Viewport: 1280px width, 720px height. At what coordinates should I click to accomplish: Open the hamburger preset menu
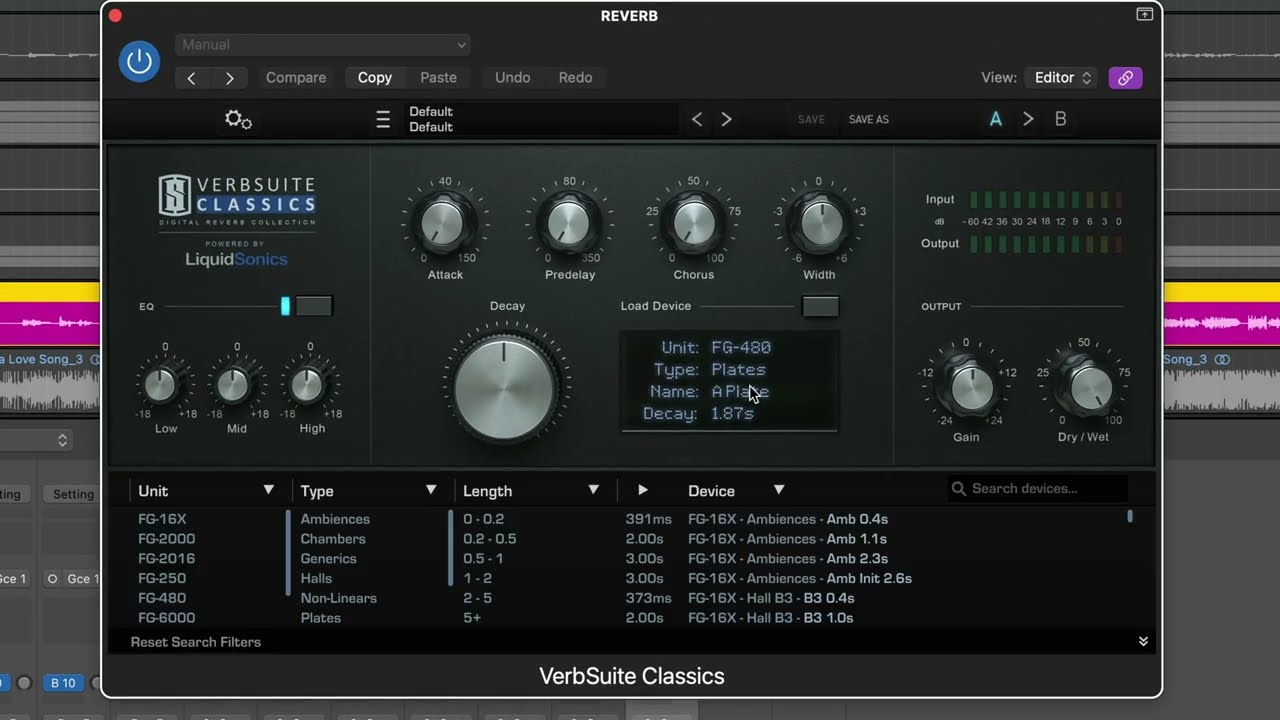click(383, 120)
